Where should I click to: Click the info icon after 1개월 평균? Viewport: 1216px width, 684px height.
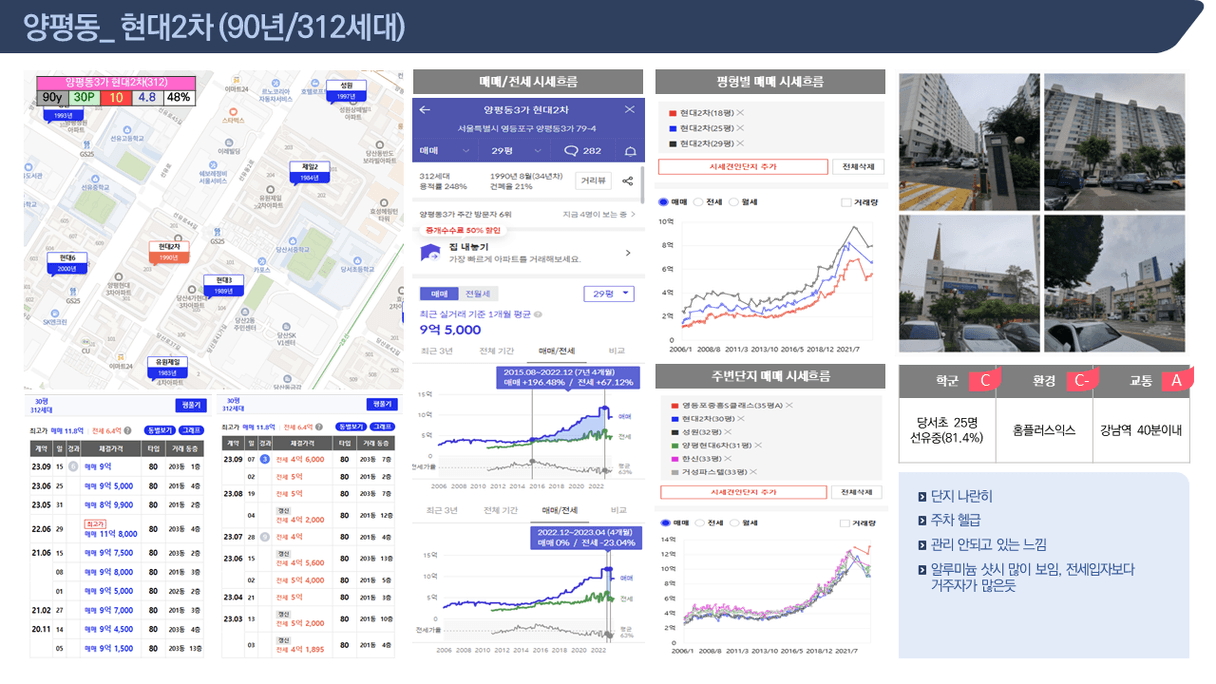pos(538,314)
